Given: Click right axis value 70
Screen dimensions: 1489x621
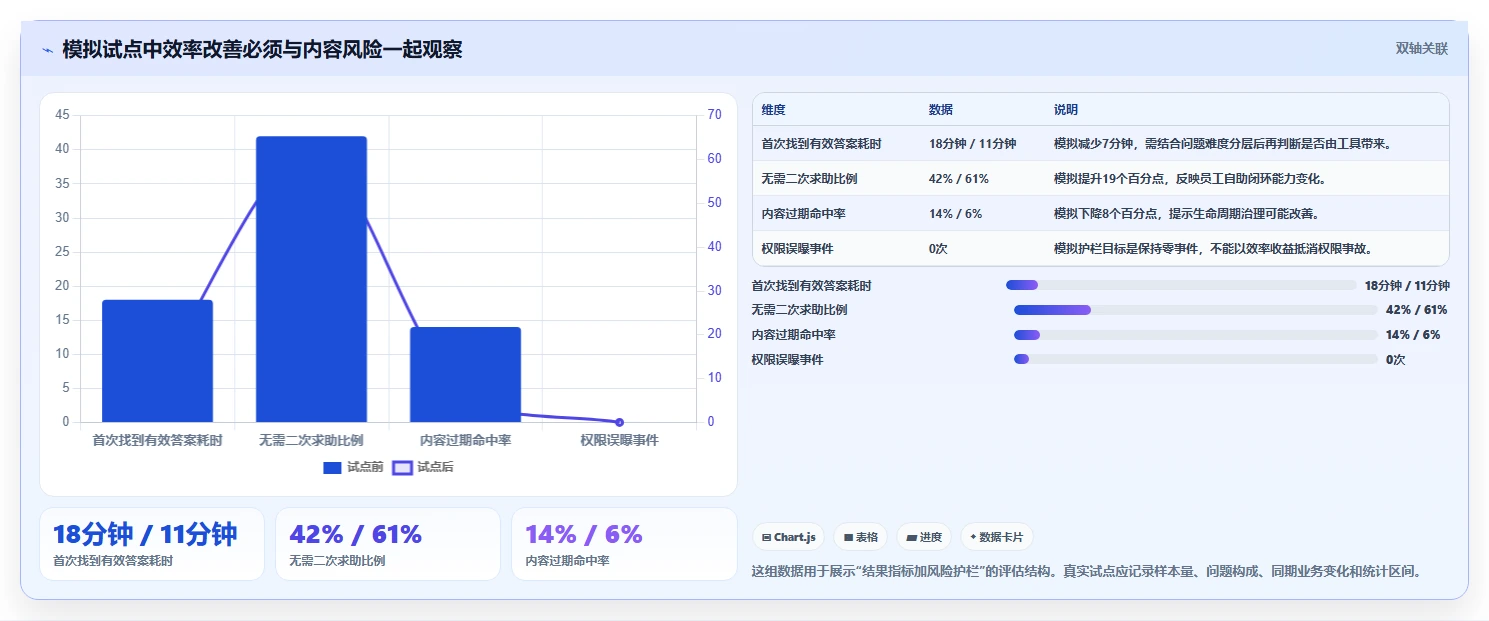Looking at the screenshot, I should [x=714, y=115].
